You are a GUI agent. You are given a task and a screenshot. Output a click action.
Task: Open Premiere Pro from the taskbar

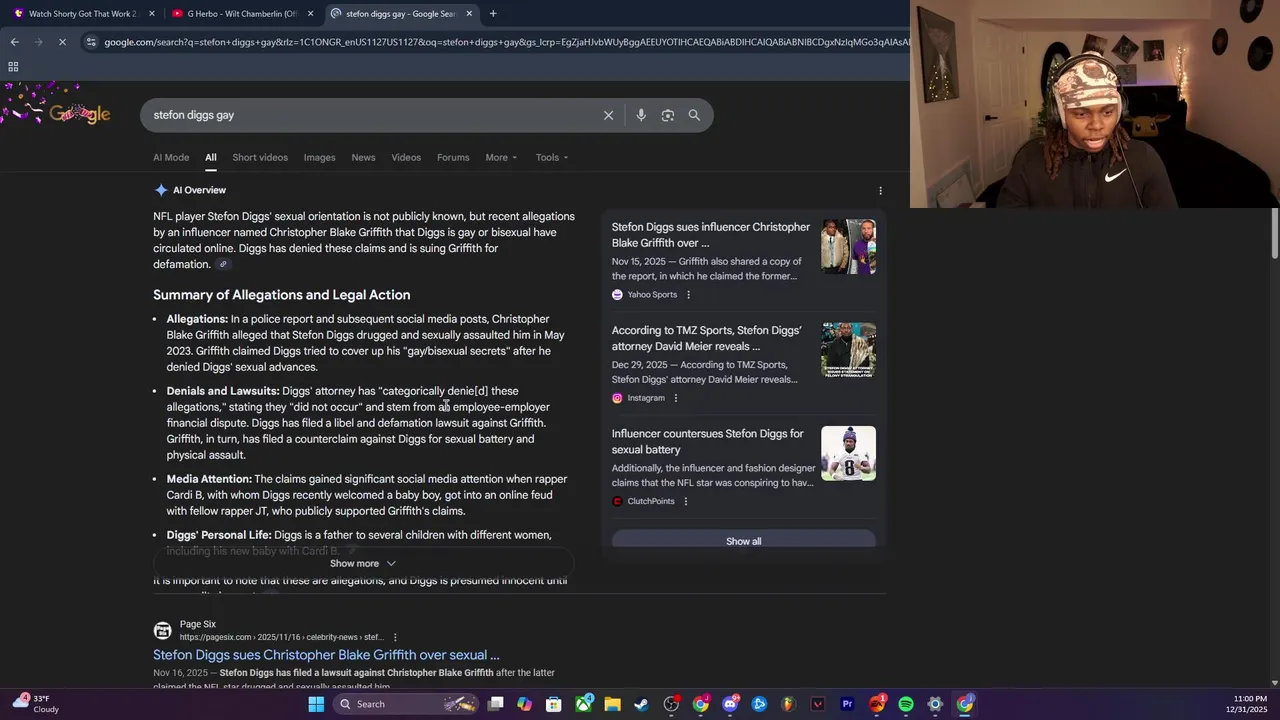click(x=847, y=704)
